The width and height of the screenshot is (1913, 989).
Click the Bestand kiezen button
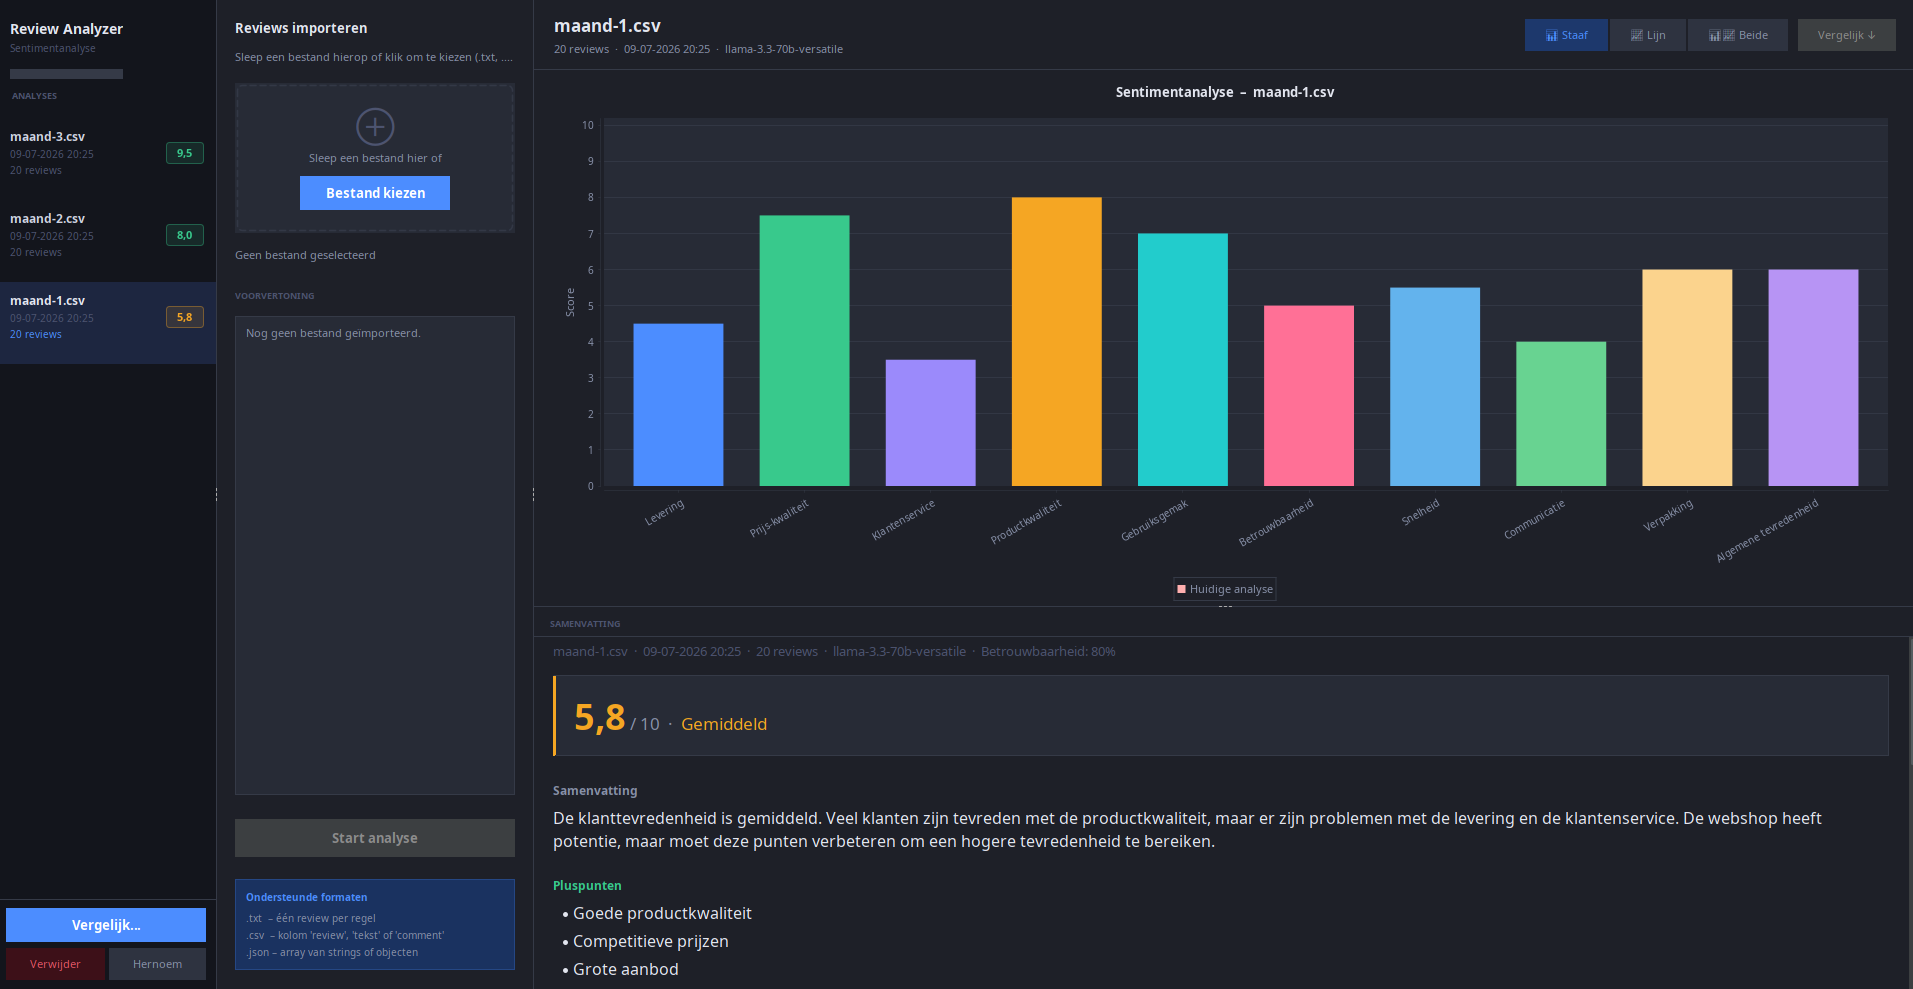(375, 193)
